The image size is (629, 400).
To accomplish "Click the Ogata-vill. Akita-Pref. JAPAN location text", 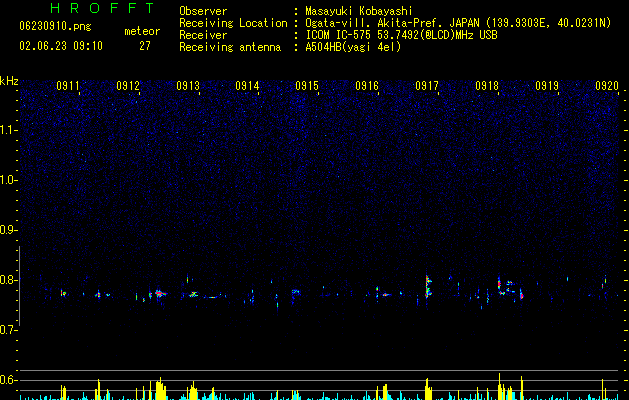I will tap(458, 23).
